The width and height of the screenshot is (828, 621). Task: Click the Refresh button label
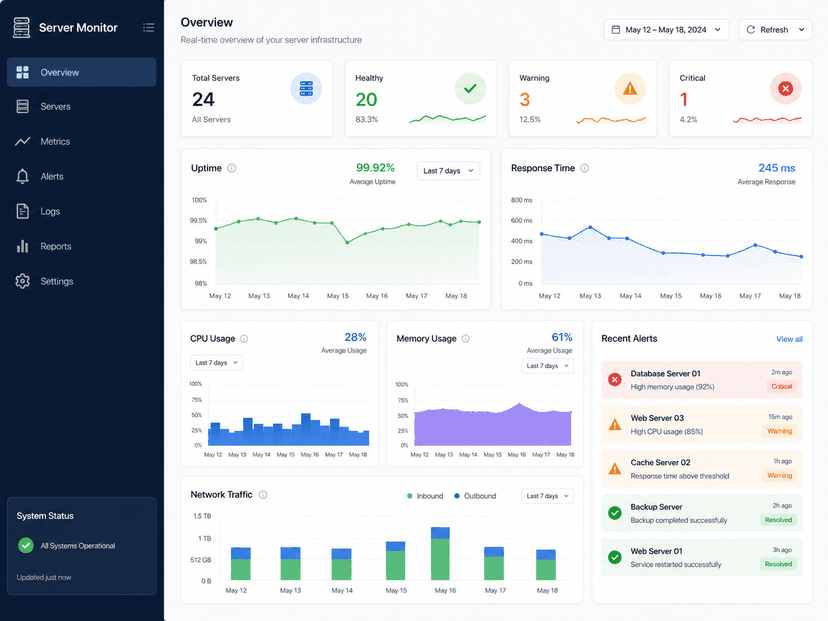coord(774,30)
